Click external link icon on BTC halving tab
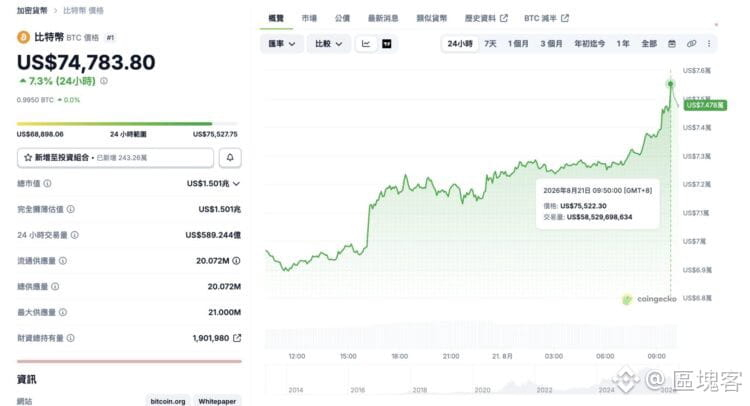This screenshot has height=406, width=750. click(565, 18)
